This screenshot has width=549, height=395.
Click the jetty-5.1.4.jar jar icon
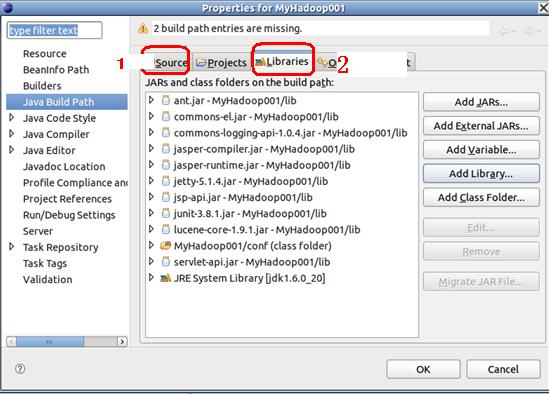[166, 181]
